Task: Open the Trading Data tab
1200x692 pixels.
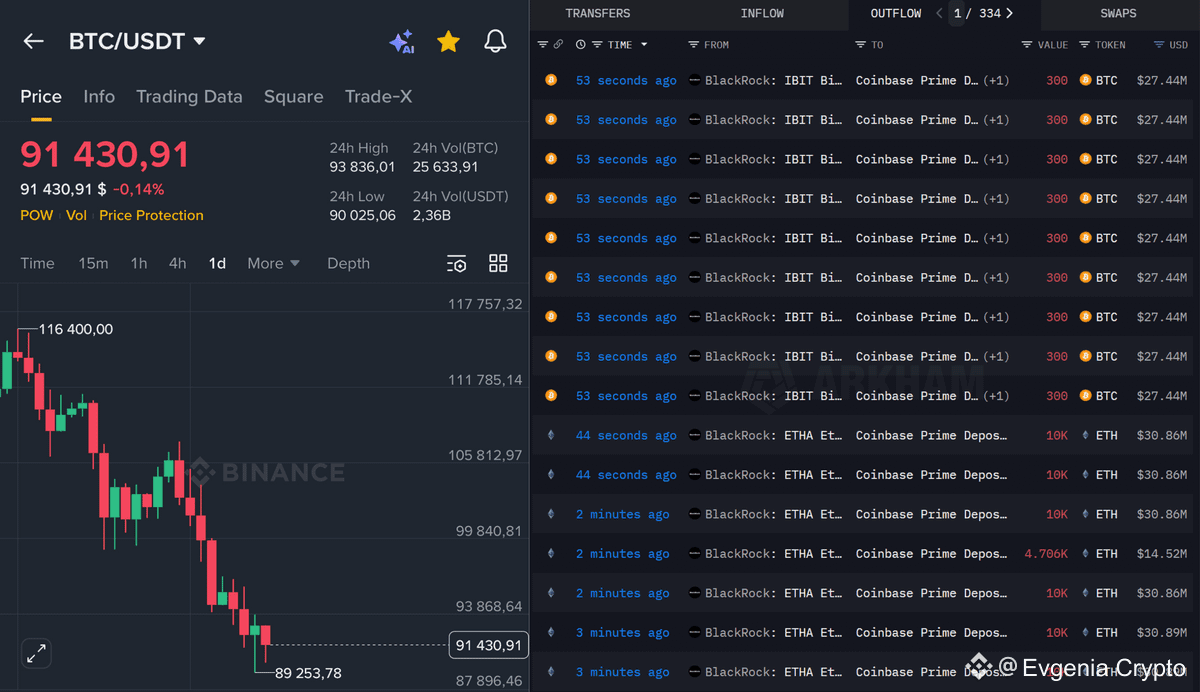Action: (189, 96)
